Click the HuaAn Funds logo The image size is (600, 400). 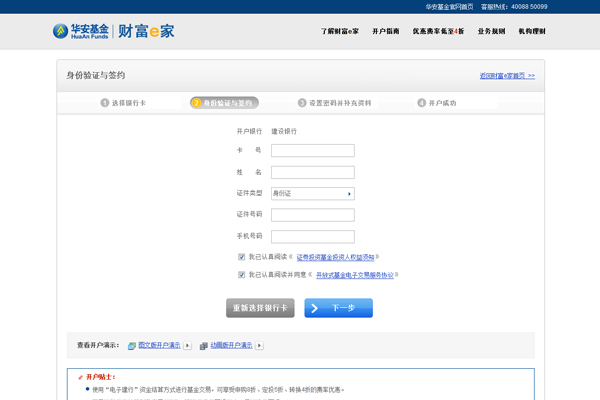81,31
